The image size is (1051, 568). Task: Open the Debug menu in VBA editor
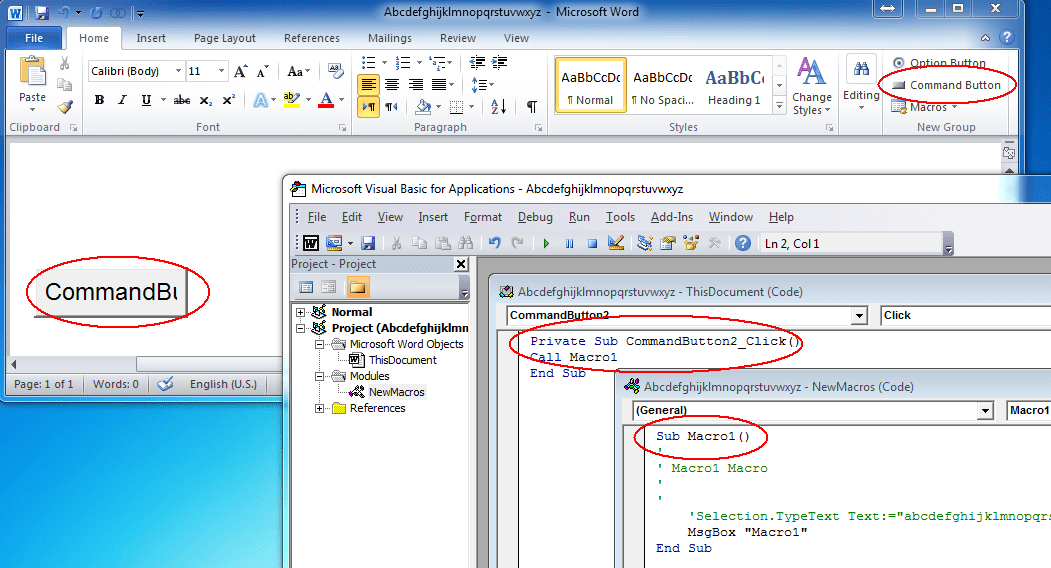click(535, 217)
